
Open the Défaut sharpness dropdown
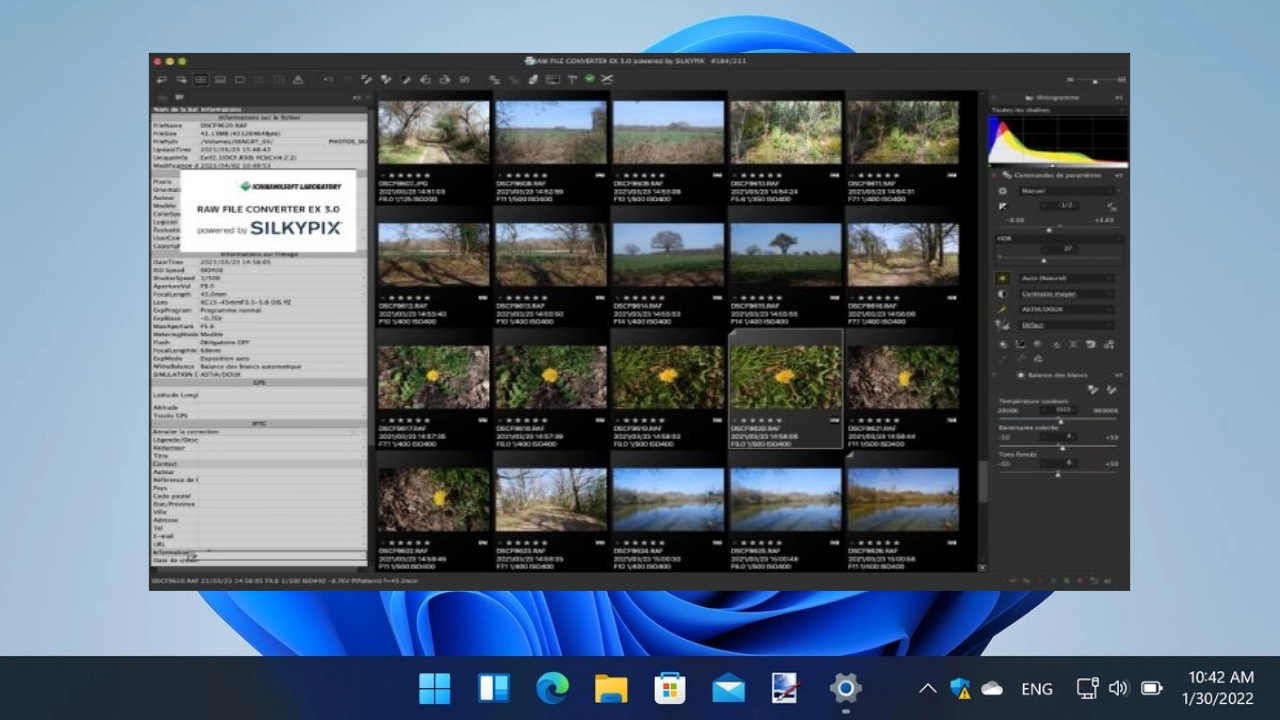coord(1067,324)
